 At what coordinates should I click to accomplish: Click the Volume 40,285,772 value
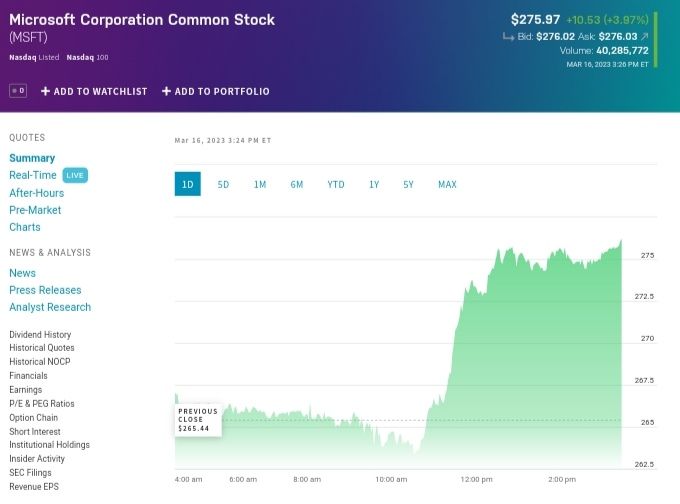pos(622,51)
